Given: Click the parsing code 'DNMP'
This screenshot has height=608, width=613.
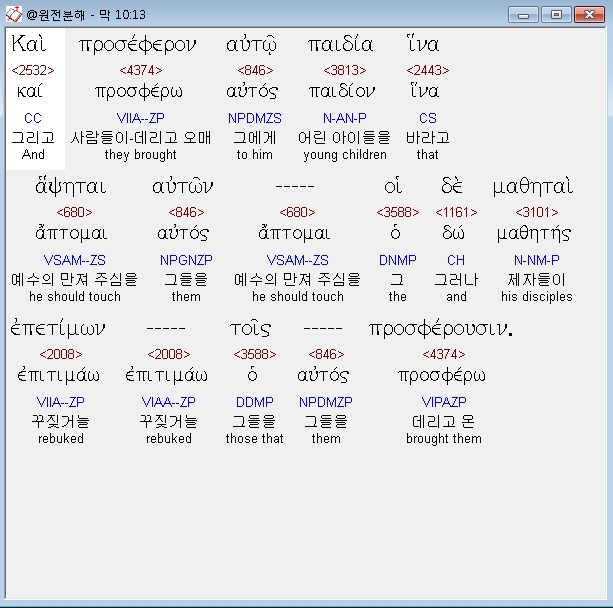Looking at the screenshot, I should click(x=398, y=260).
